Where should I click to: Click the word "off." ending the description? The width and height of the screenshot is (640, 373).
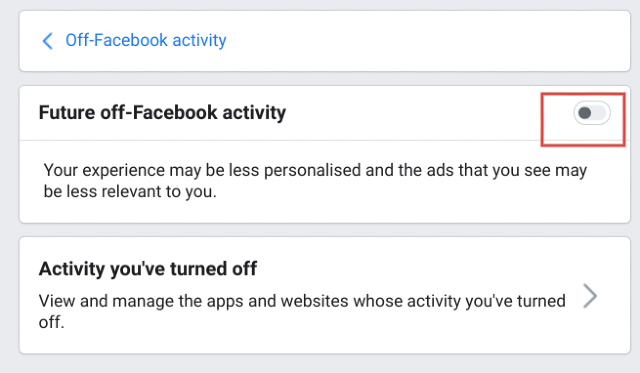(51, 322)
